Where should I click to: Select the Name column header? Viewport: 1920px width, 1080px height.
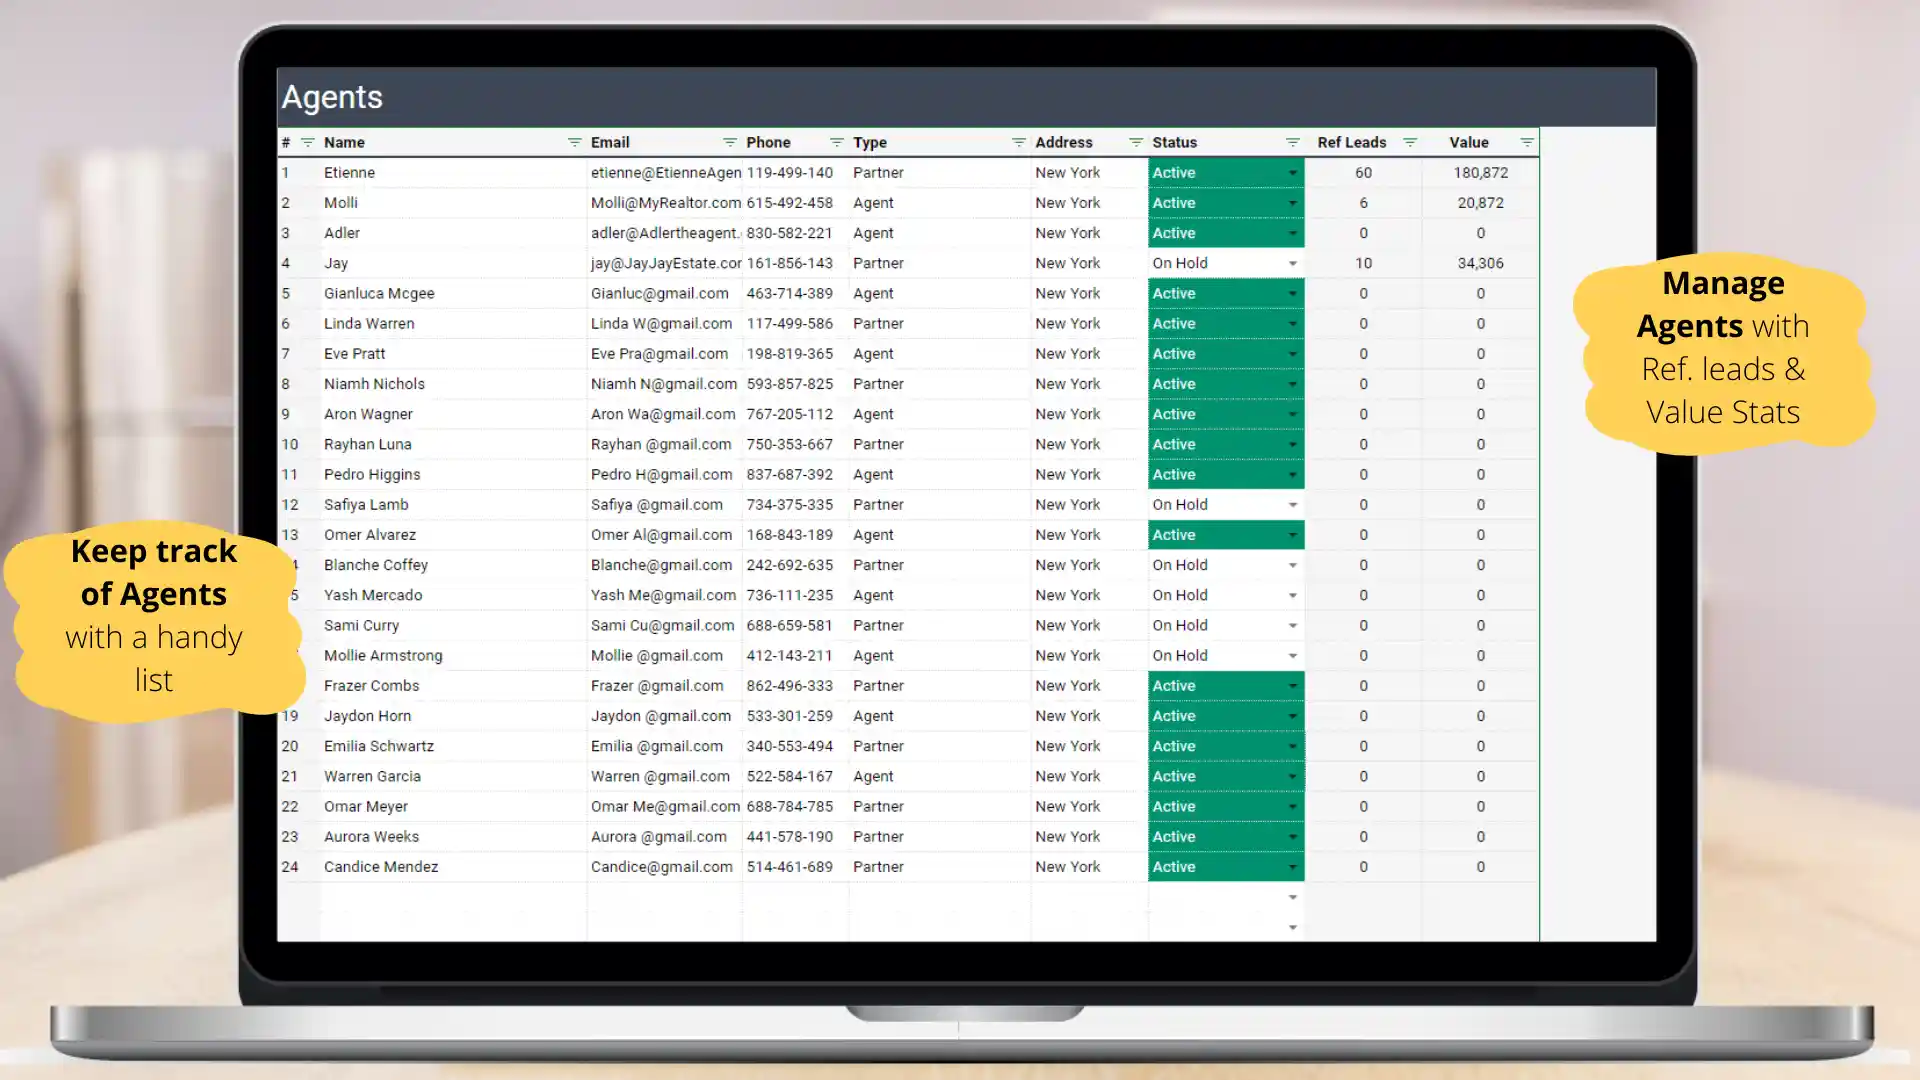click(x=344, y=143)
